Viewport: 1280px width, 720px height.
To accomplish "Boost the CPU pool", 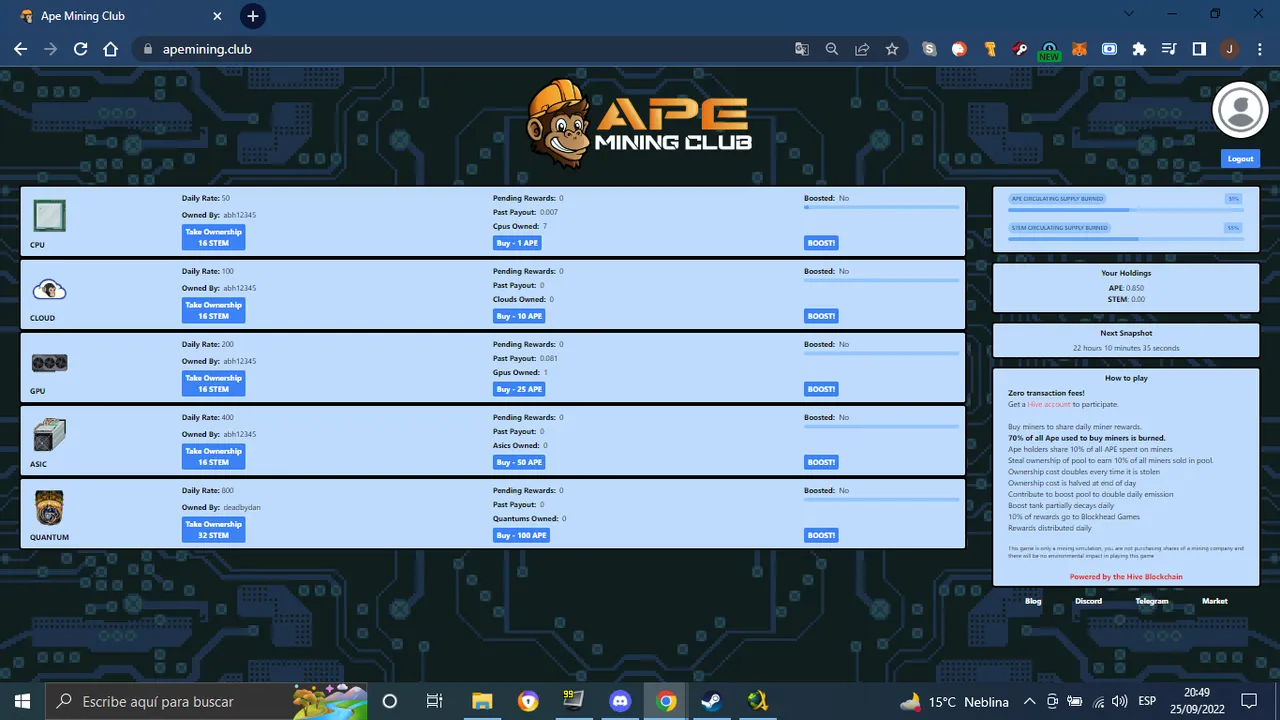I will (x=821, y=243).
